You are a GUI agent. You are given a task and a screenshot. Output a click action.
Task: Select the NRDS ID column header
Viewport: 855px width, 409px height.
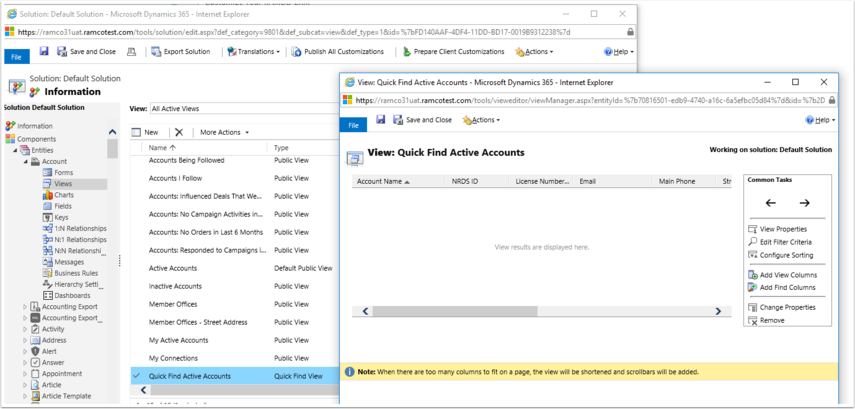(x=477, y=182)
